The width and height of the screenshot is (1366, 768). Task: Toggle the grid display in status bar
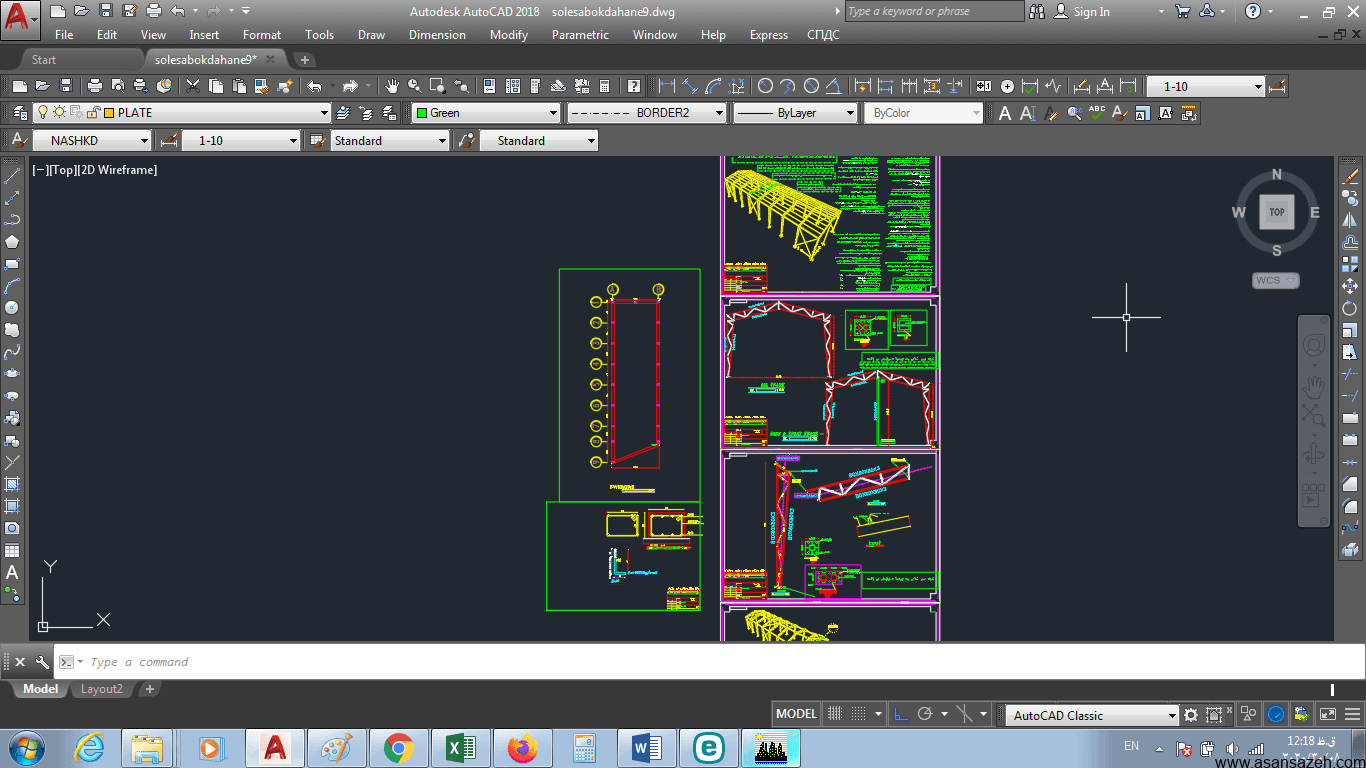(836, 714)
